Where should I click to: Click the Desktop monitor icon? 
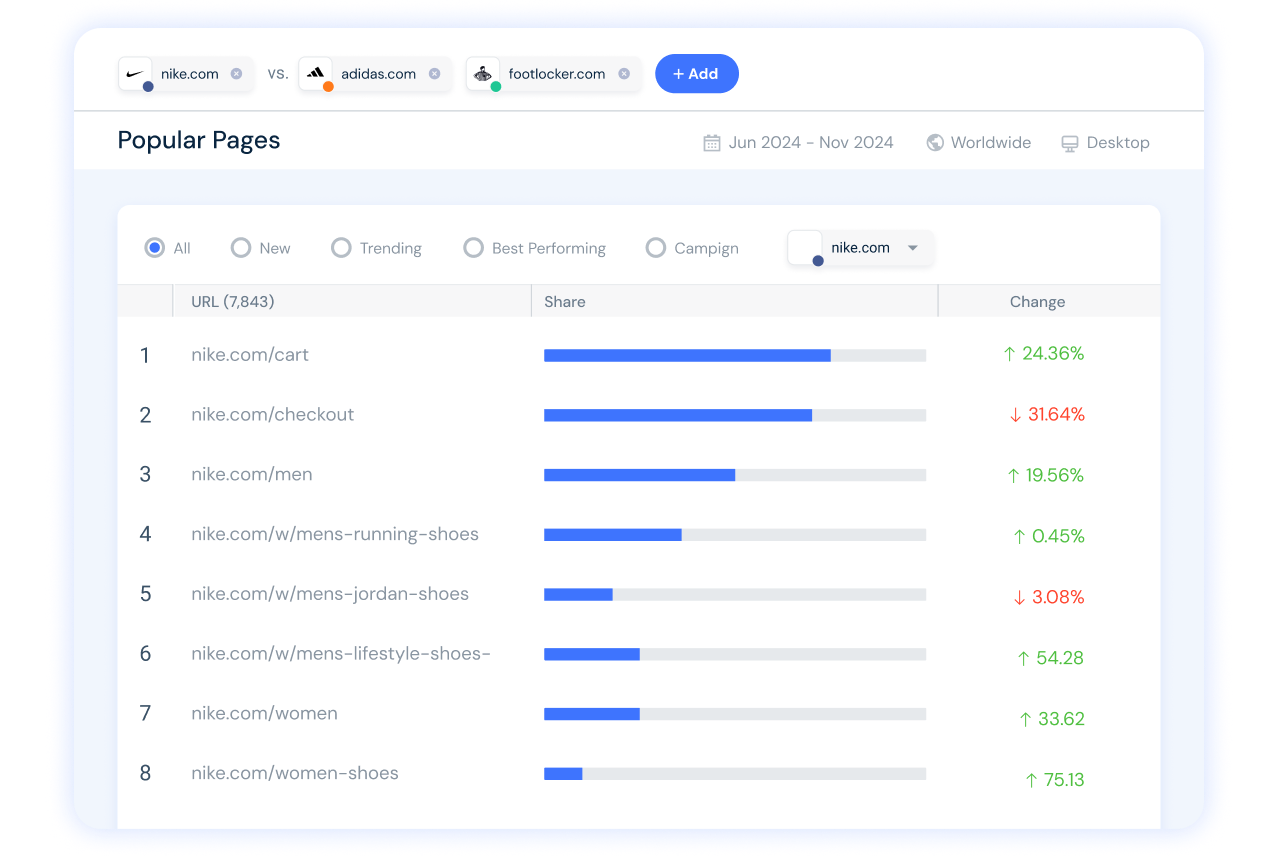tap(1070, 143)
